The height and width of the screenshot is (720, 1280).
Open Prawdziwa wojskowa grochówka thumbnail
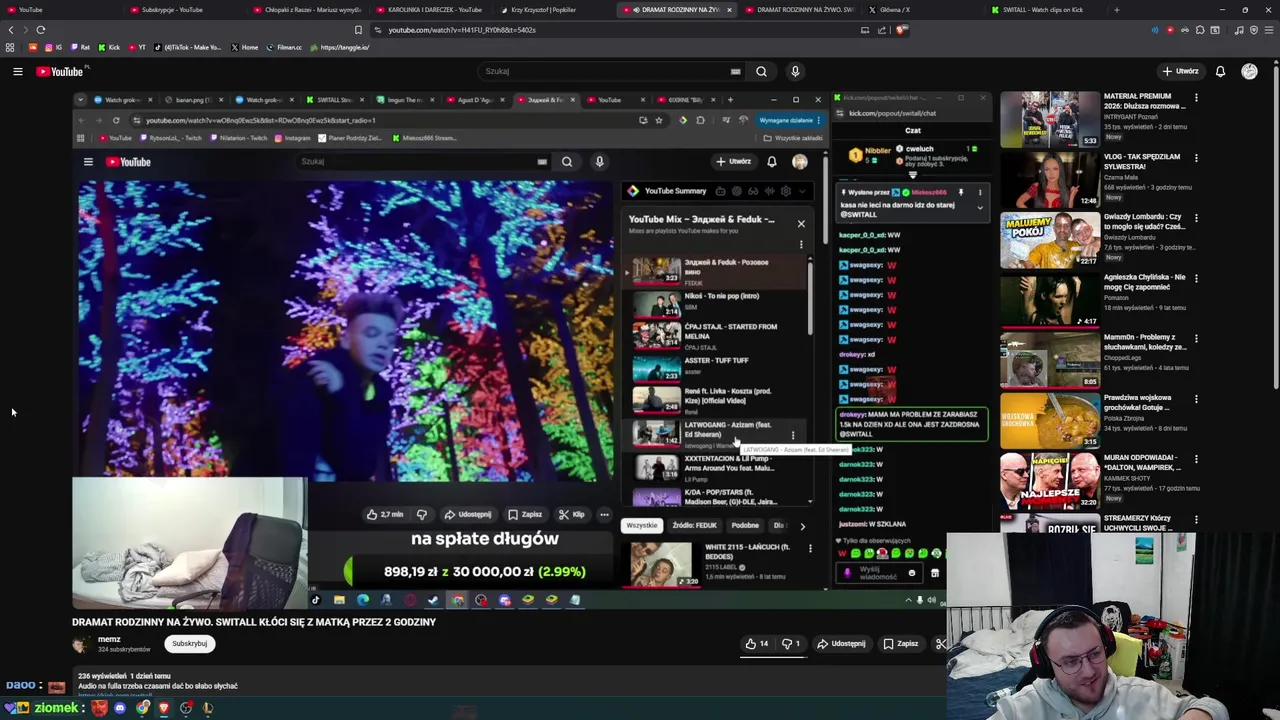pos(1050,420)
